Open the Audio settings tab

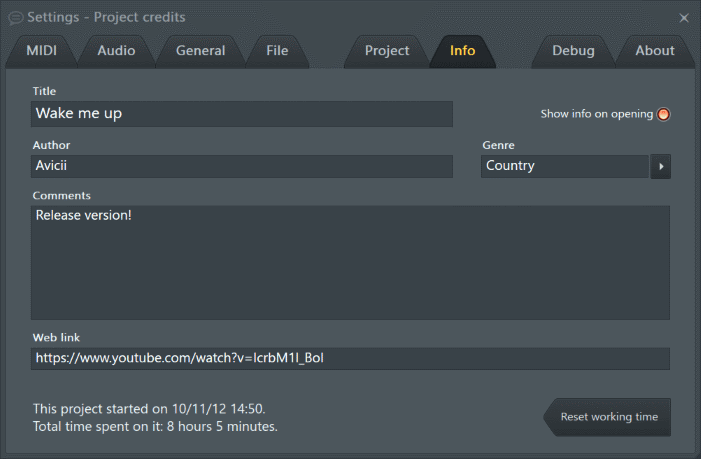click(x=116, y=51)
